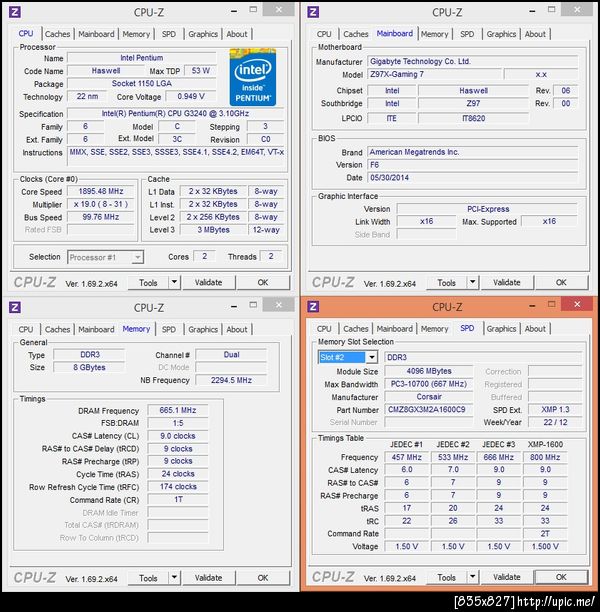Minimize the Mainboard CPU-Z window

[532, 11]
